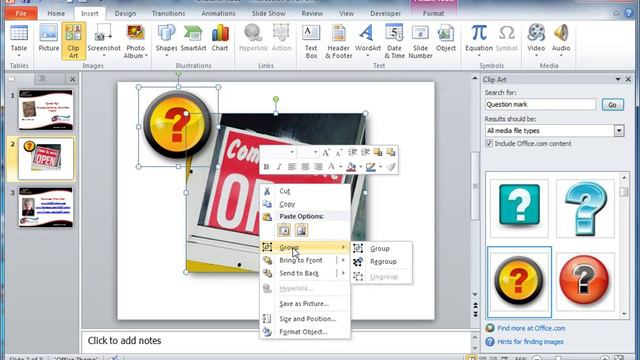The height and width of the screenshot is (360, 640).
Task: Select slide 3 thumbnail
Action: pos(46,207)
